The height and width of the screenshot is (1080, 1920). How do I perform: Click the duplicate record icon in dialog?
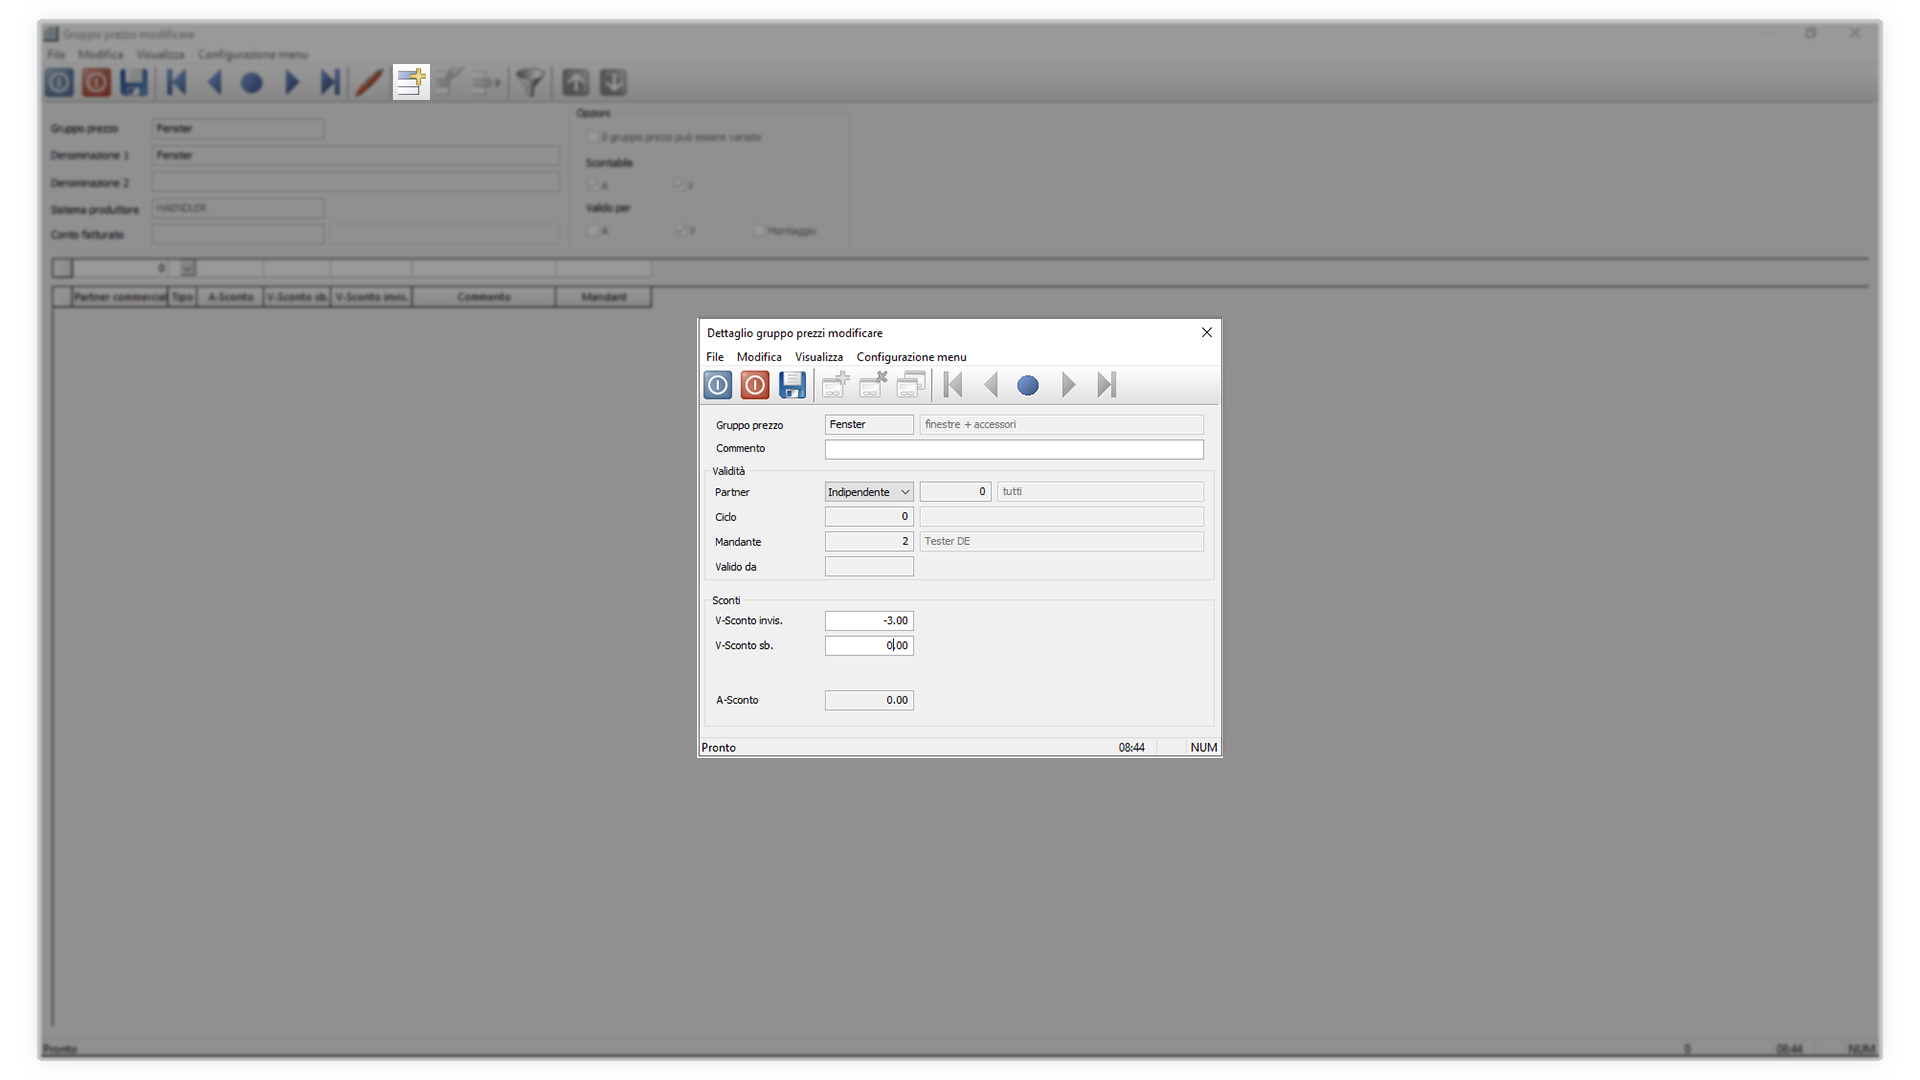(x=910, y=385)
